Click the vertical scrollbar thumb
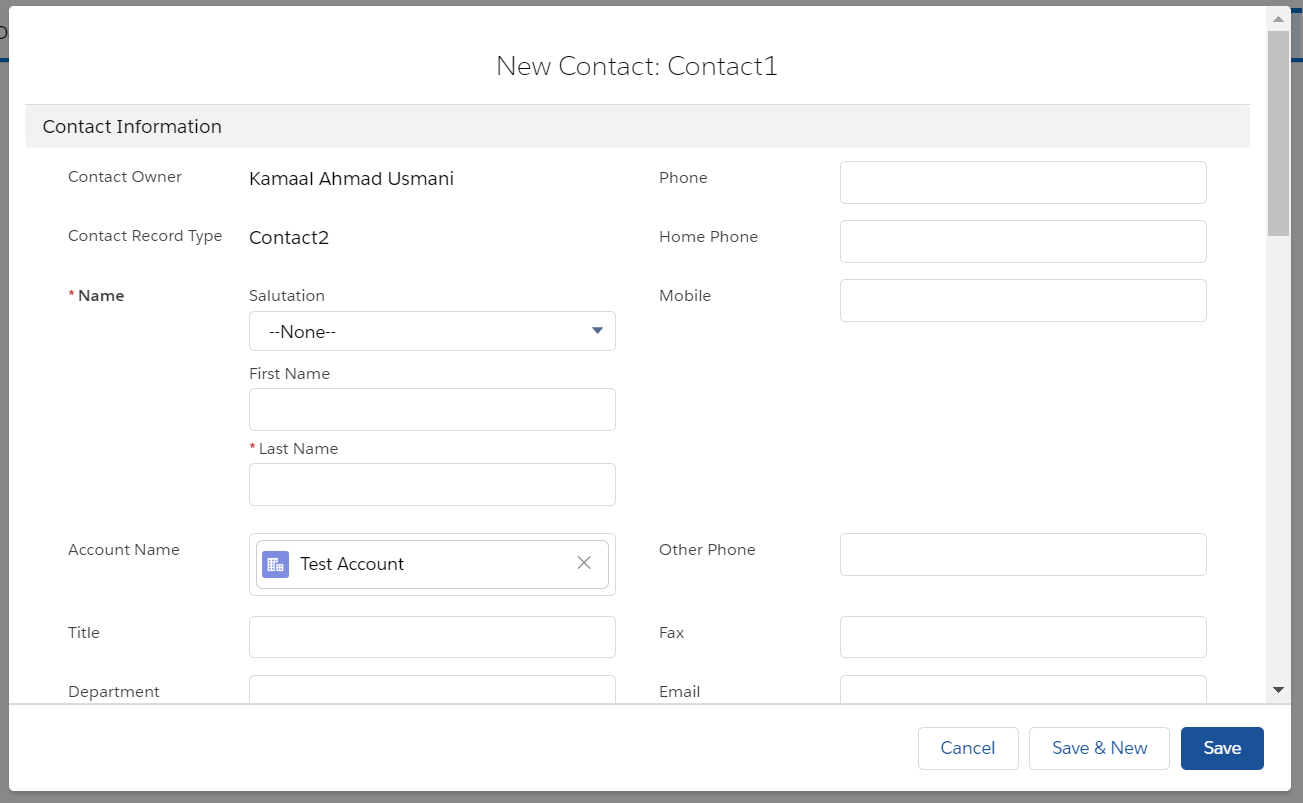The height and width of the screenshot is (803, 1303). tap(1277, 132)
